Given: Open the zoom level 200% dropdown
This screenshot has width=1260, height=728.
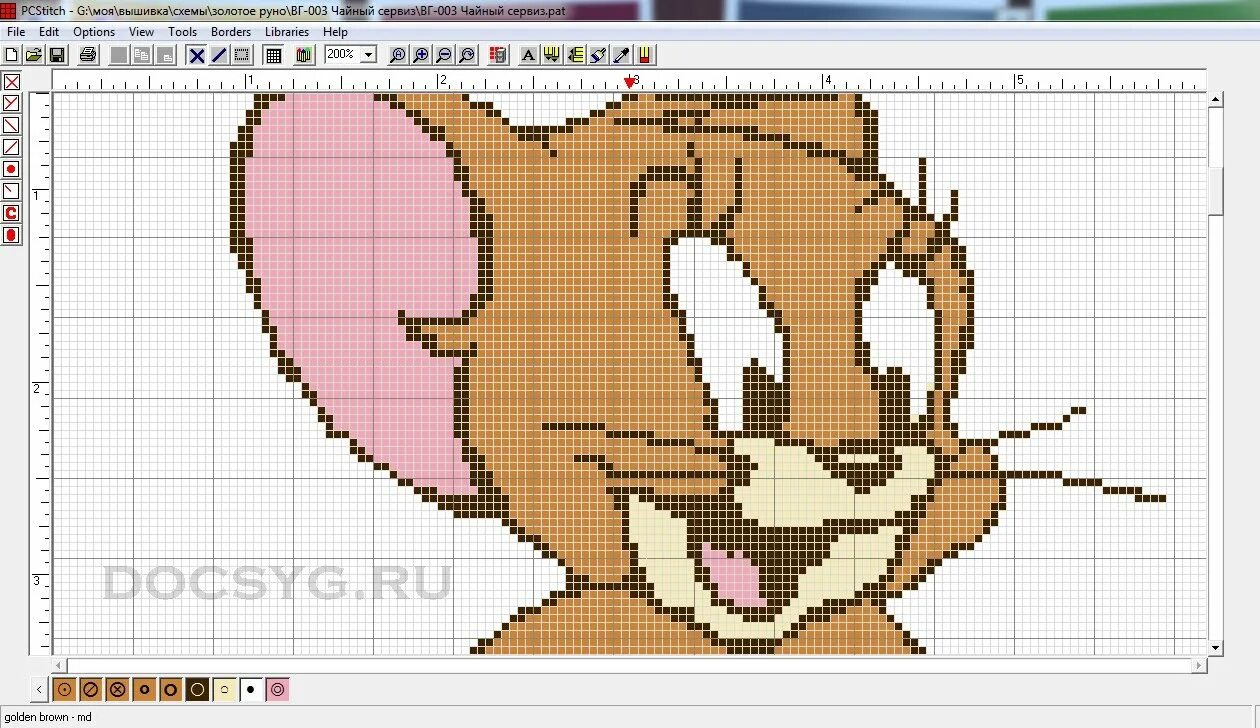Looking at the screenshot, I should [x=369, y=54].
